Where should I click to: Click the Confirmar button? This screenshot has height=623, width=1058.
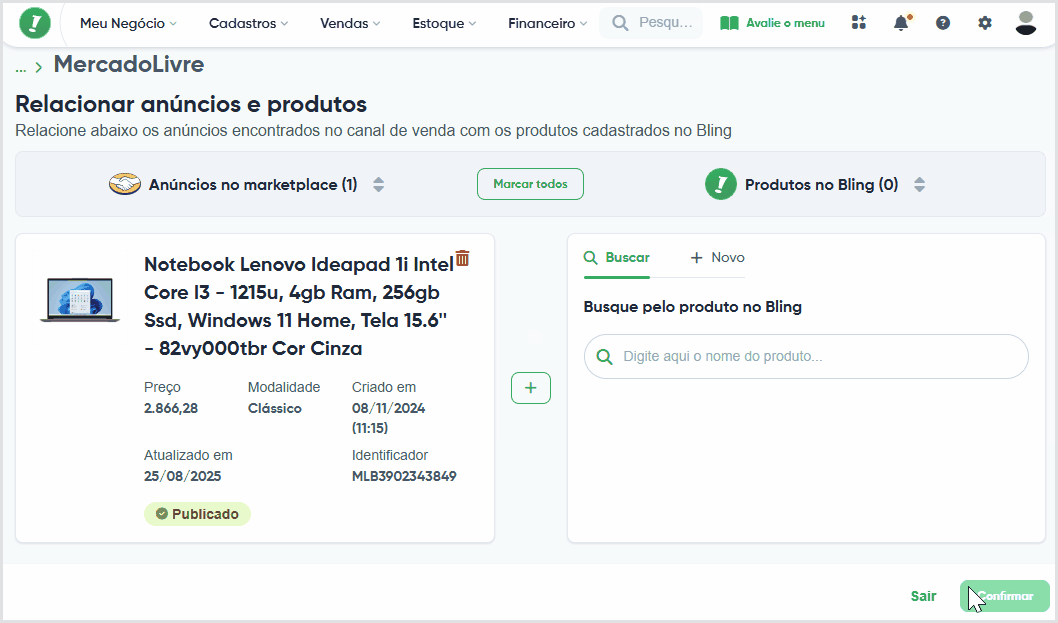point(1005,596)
